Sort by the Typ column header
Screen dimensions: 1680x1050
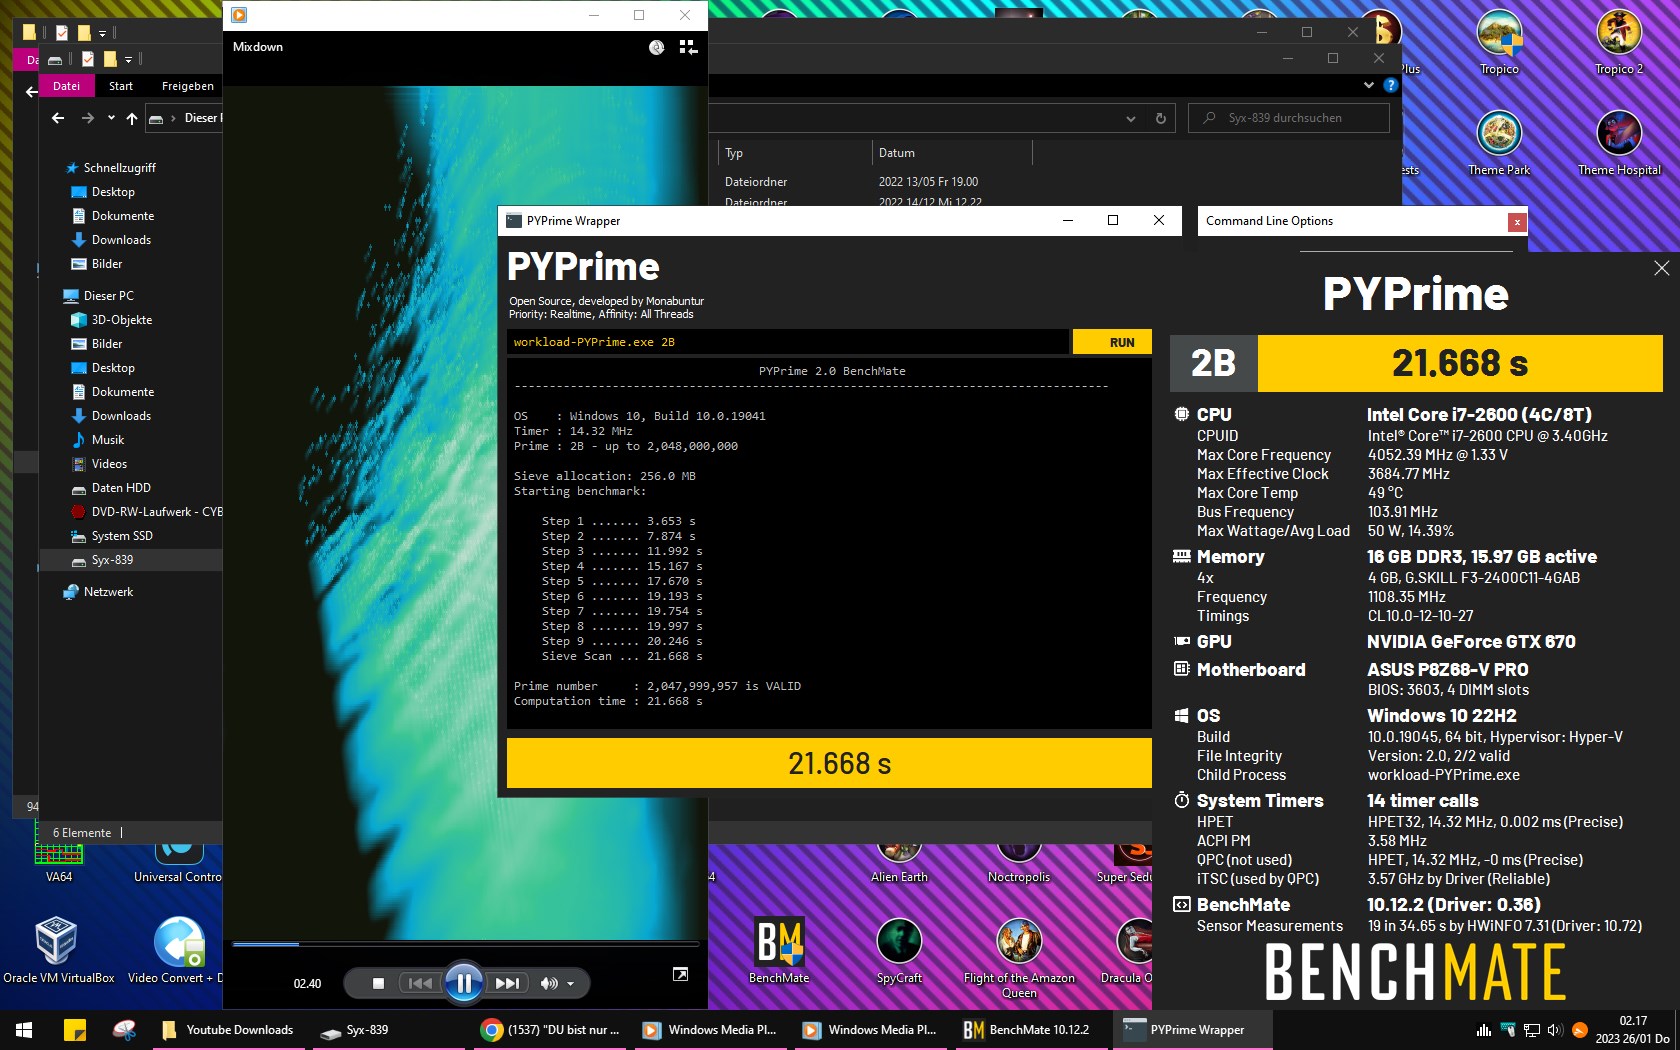click(795, 153)
